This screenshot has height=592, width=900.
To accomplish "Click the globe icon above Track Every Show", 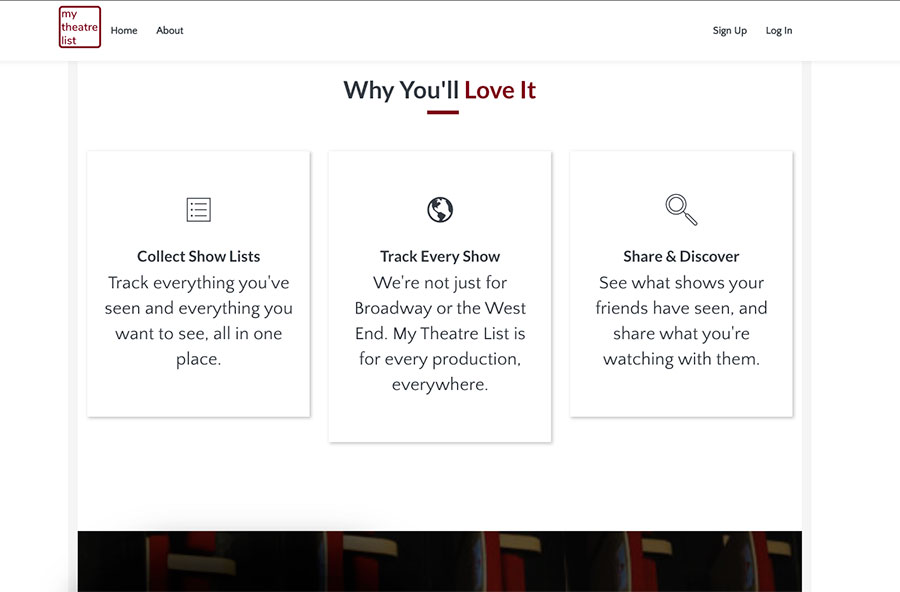I will 440,210.
